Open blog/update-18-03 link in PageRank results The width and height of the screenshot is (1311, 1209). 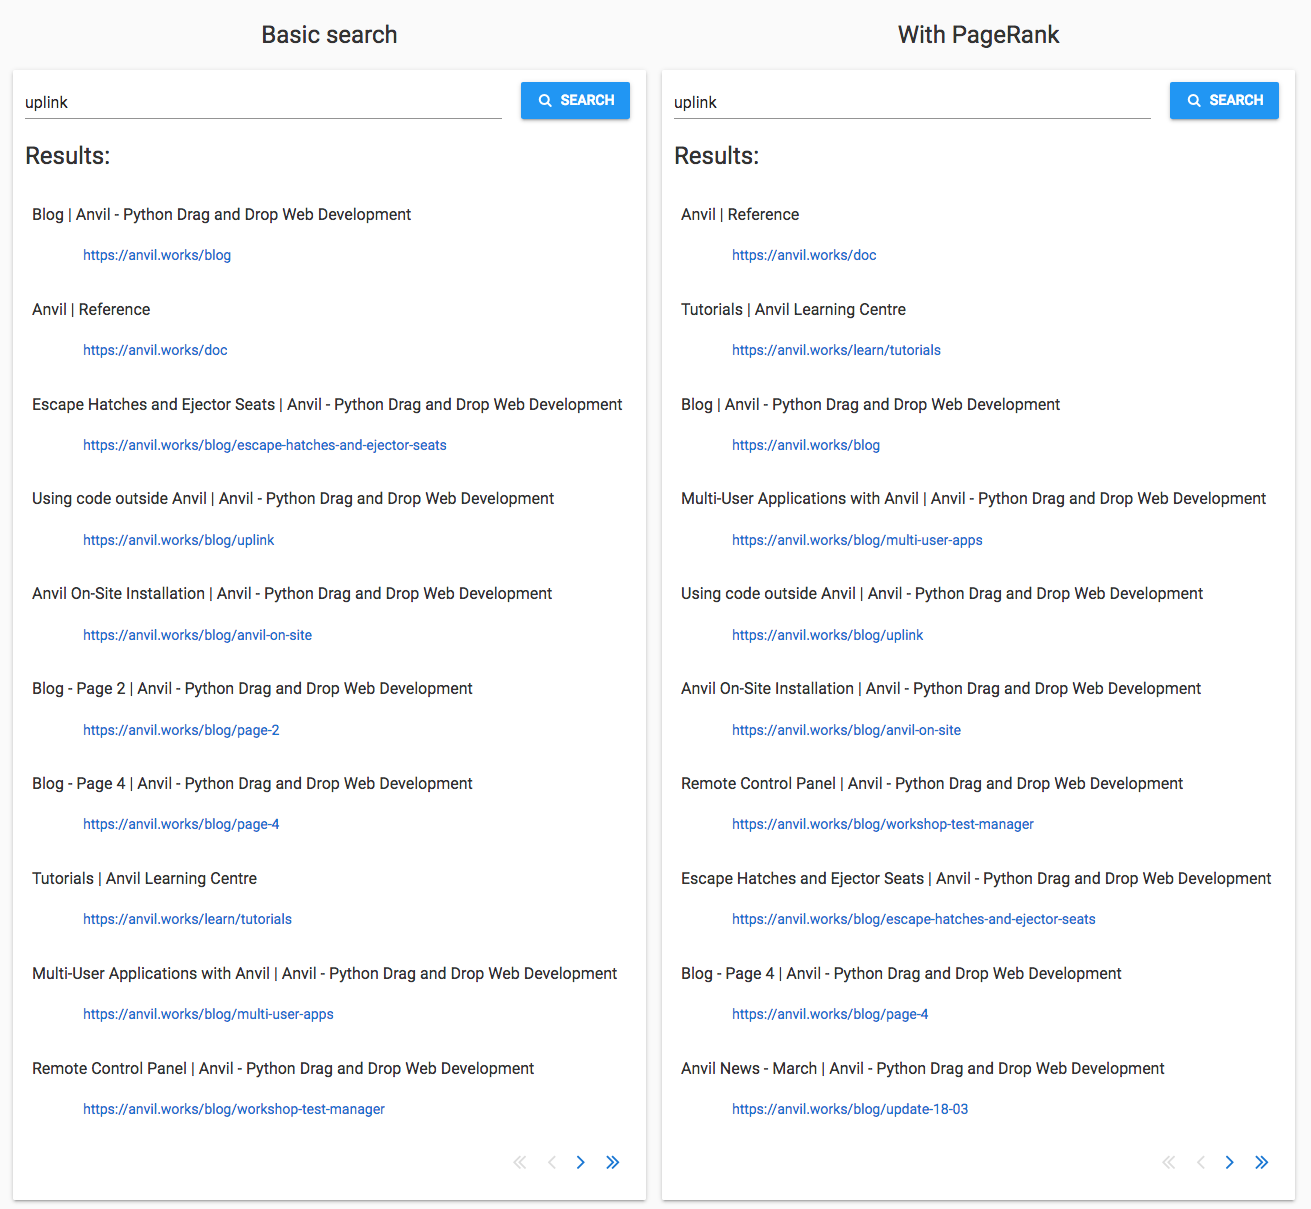pyautogui.click(x=850, y=1109)
